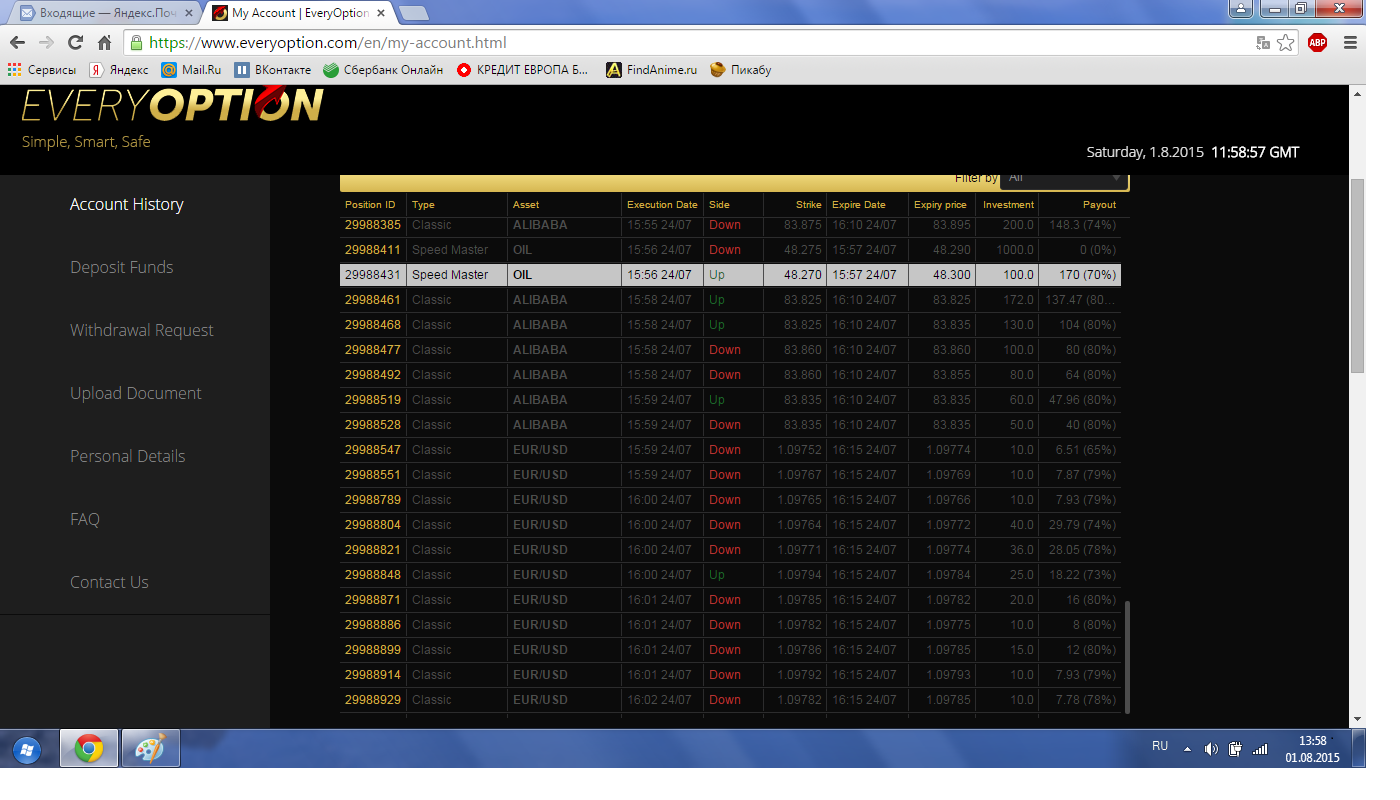Click the browser back arrow

click(17, 43)
